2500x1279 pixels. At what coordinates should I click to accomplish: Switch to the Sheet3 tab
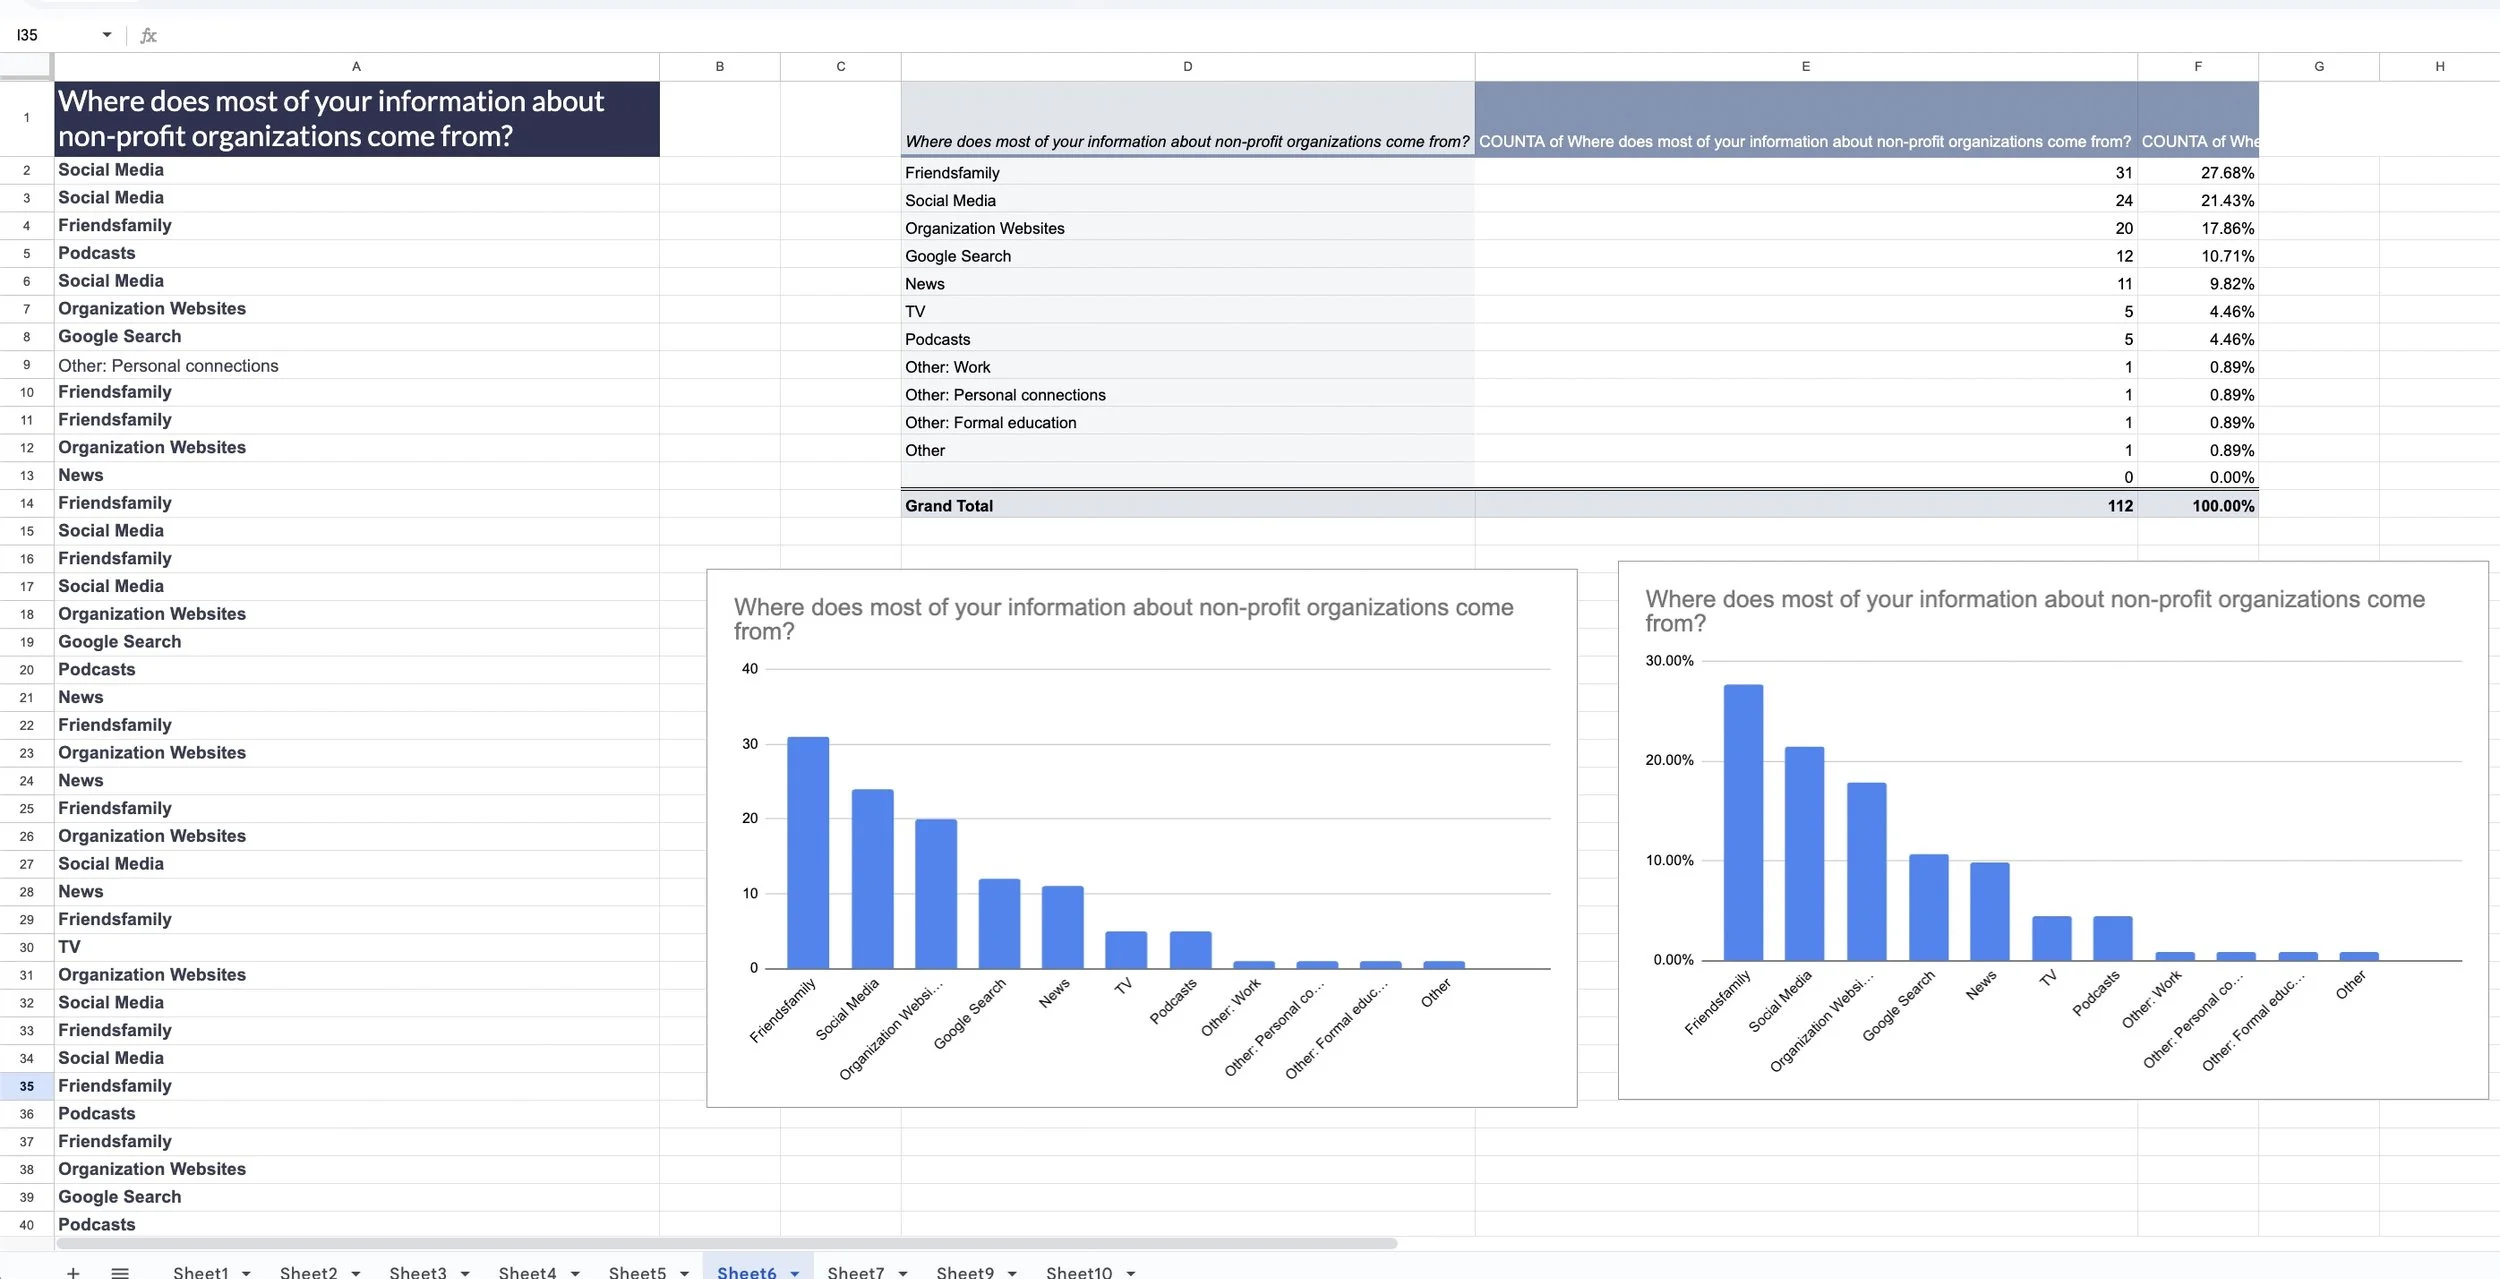417,1272
